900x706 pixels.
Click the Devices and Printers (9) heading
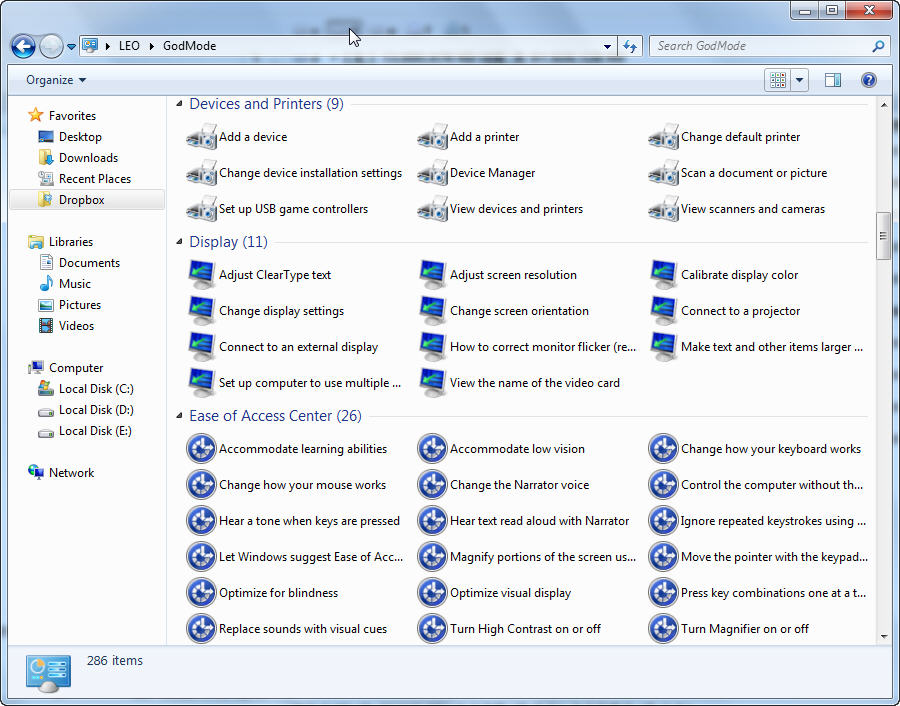[x=266, y=104]
